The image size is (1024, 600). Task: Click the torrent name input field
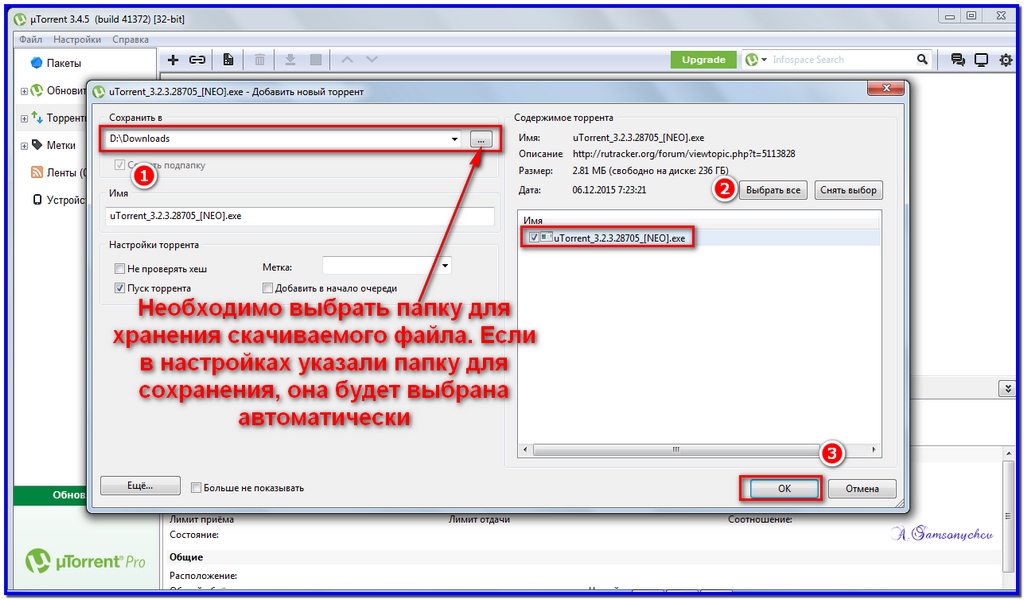pos(300,216)
